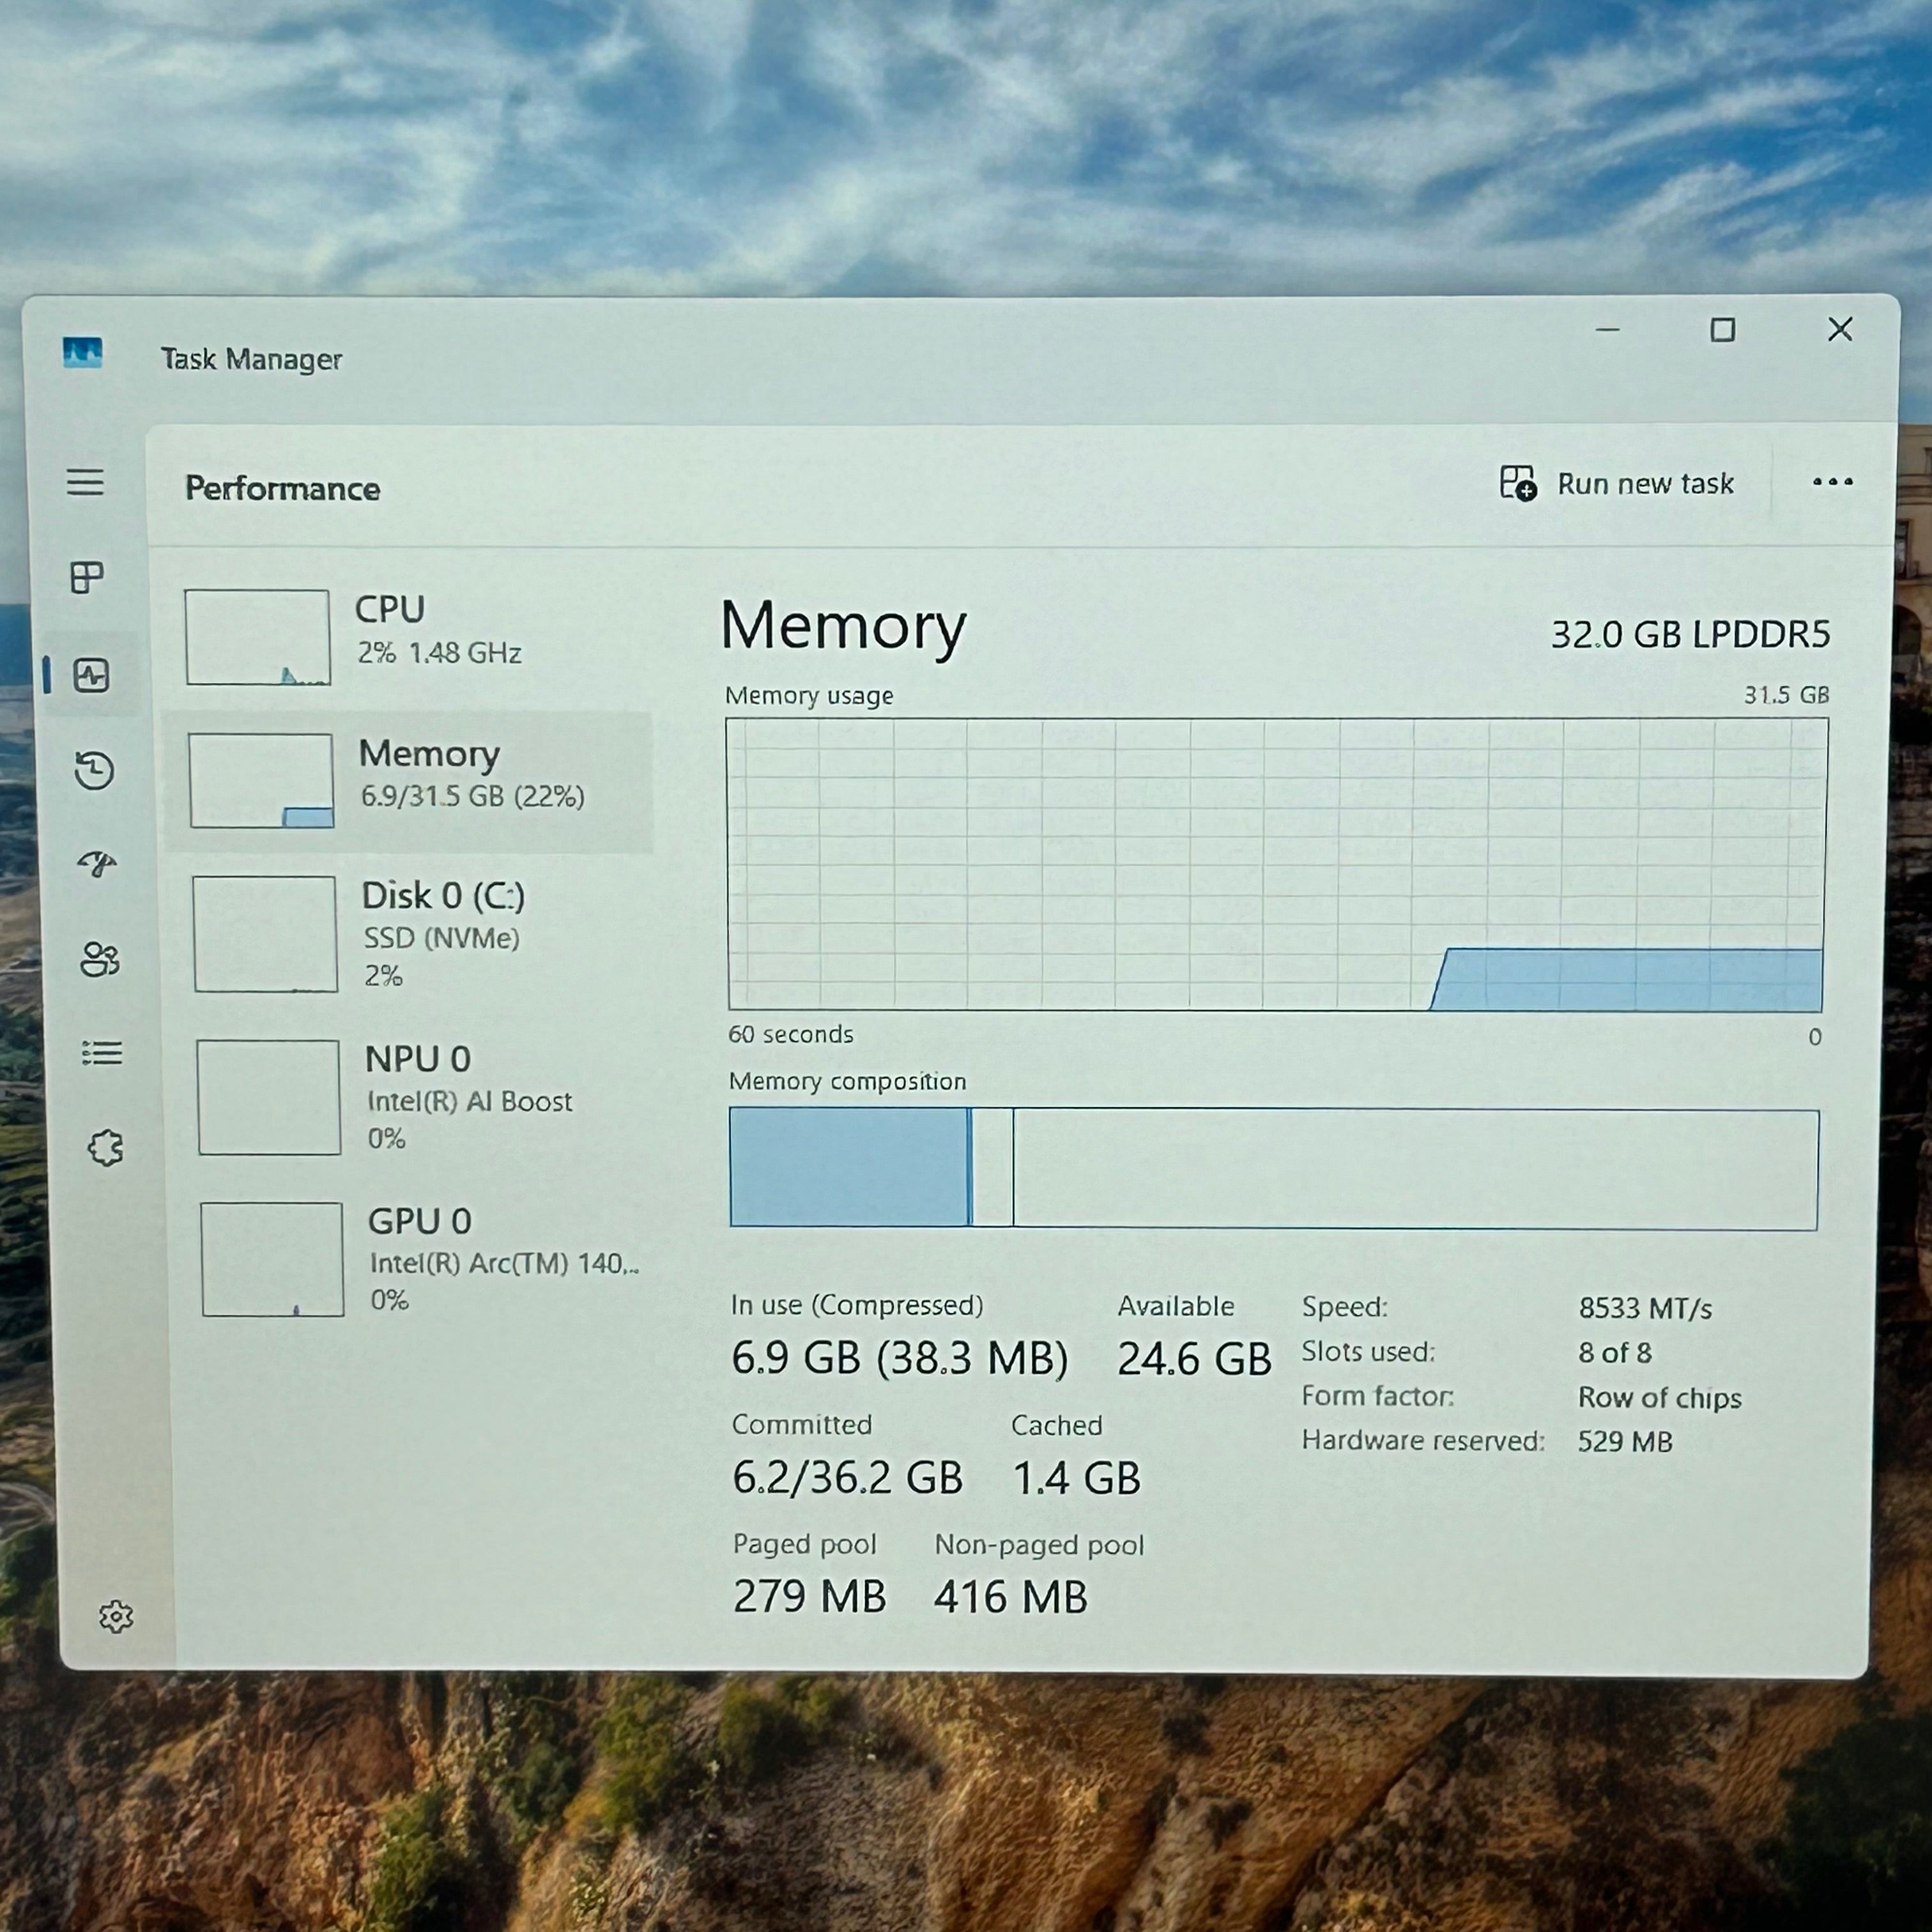The height and width of the screenshot is (1932, 1932).
Task: Open the Details list page icon
Action: 102,1053
